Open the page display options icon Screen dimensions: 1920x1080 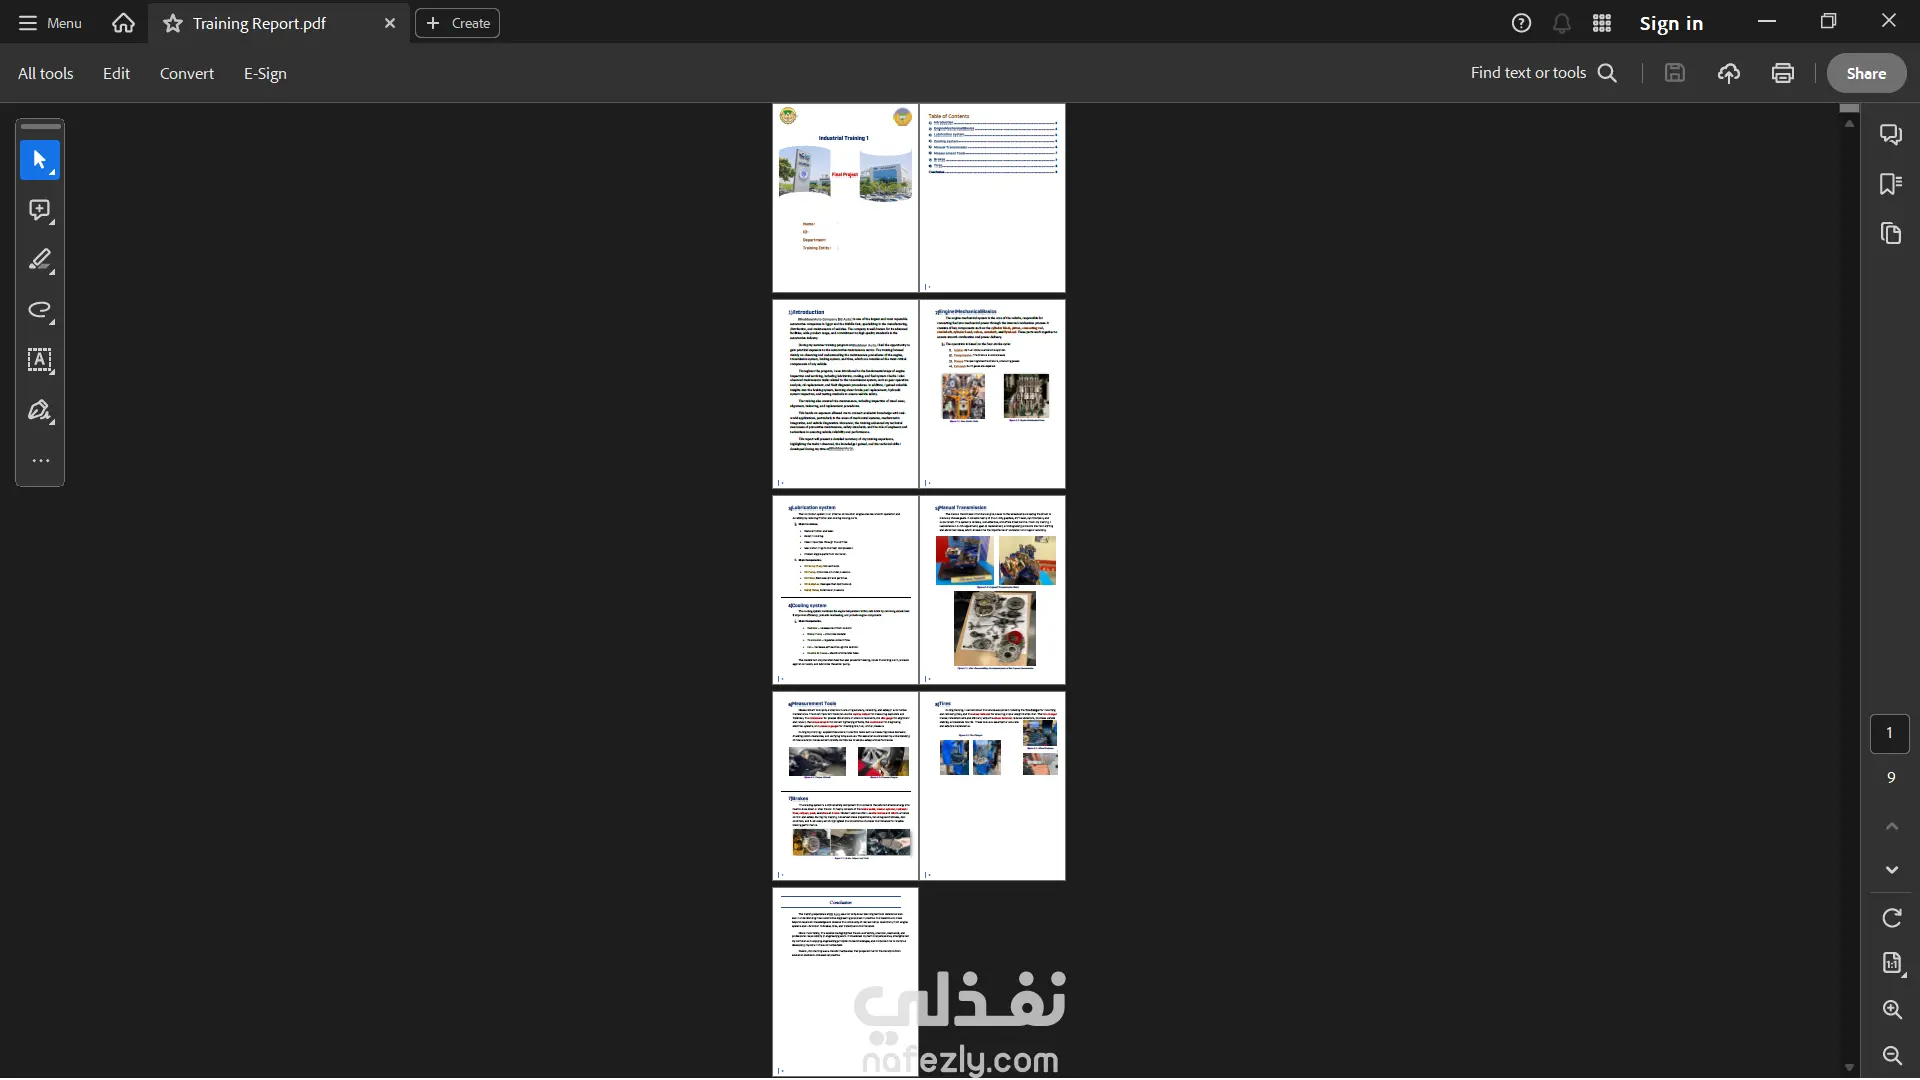coord(1891,963)
